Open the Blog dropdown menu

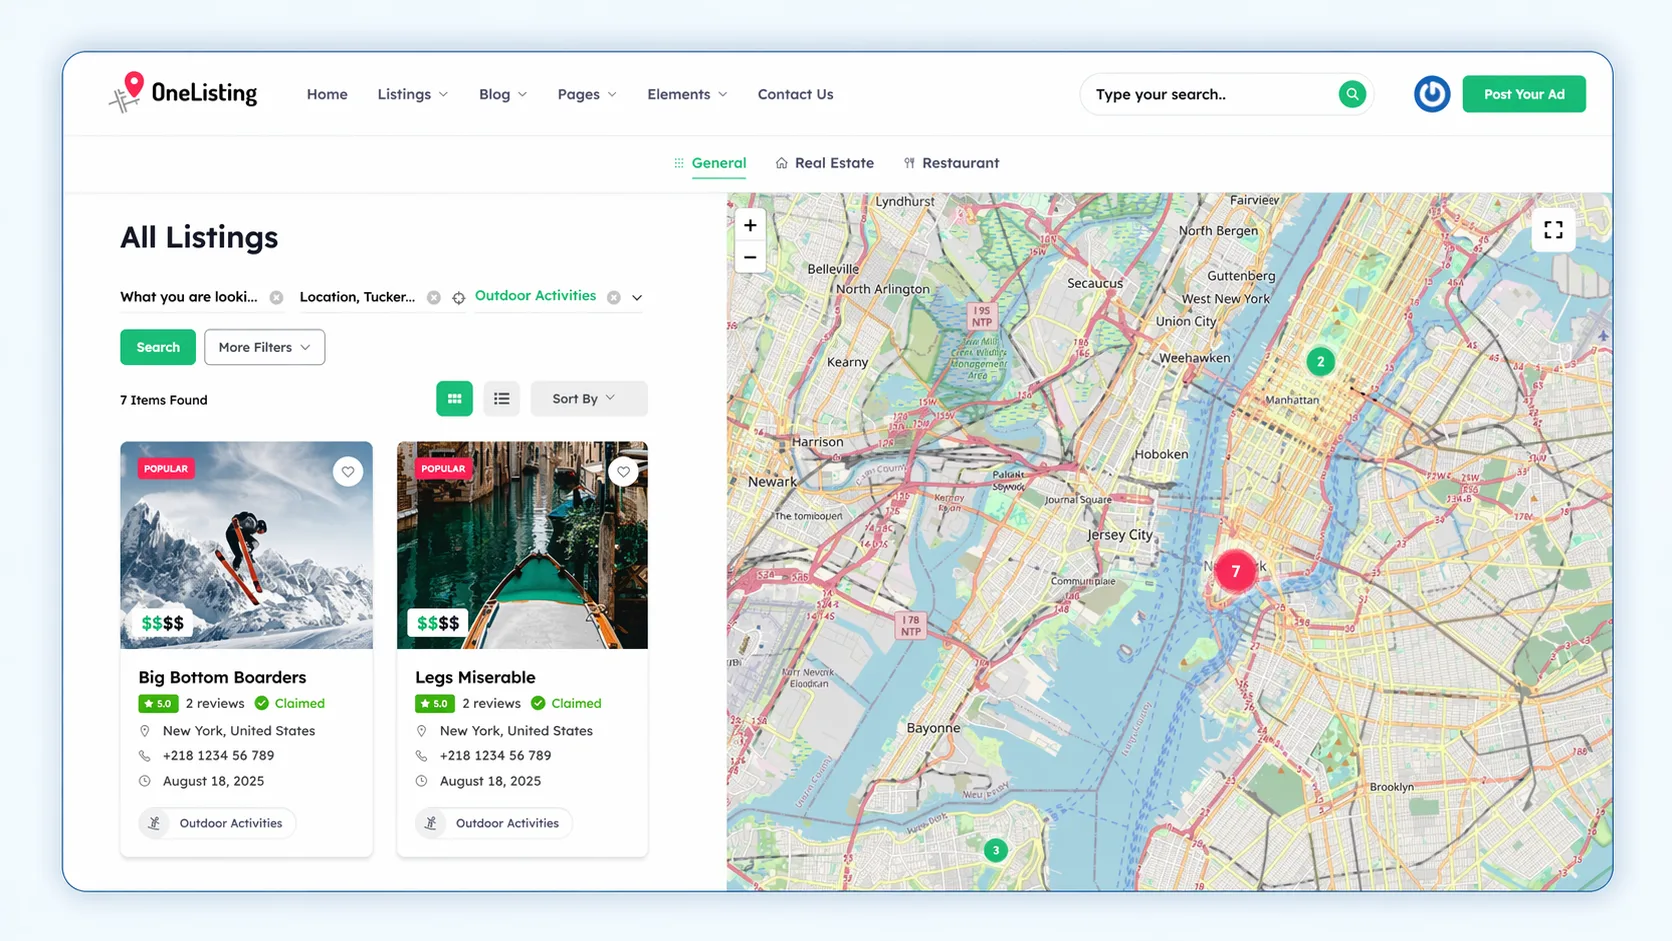(x=502, y=94)
